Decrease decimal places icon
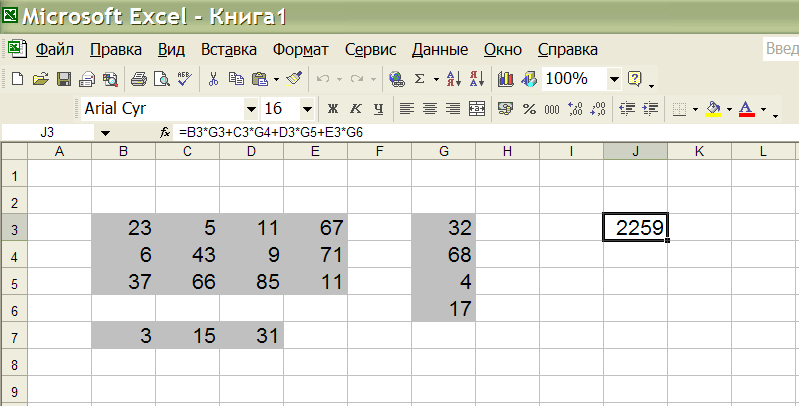This screenshot has height=406, width=799. tap(598, 109)
